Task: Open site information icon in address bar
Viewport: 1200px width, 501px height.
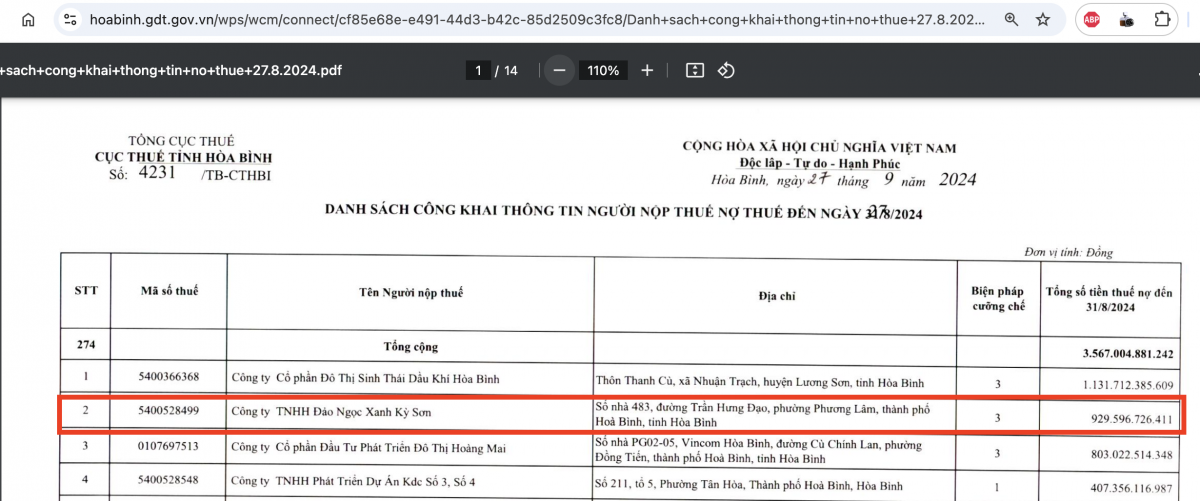Action: tap(69, 19)
